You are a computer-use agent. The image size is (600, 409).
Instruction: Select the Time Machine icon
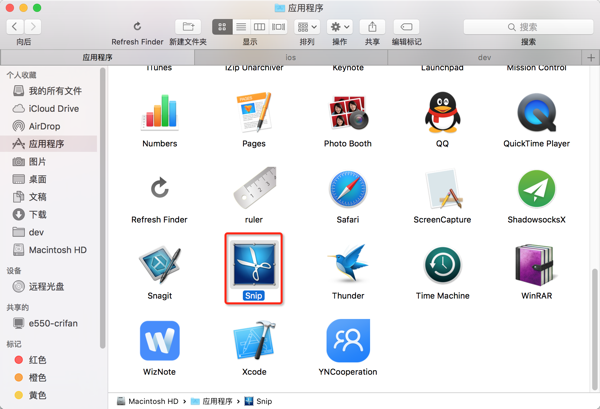(442, 265)
